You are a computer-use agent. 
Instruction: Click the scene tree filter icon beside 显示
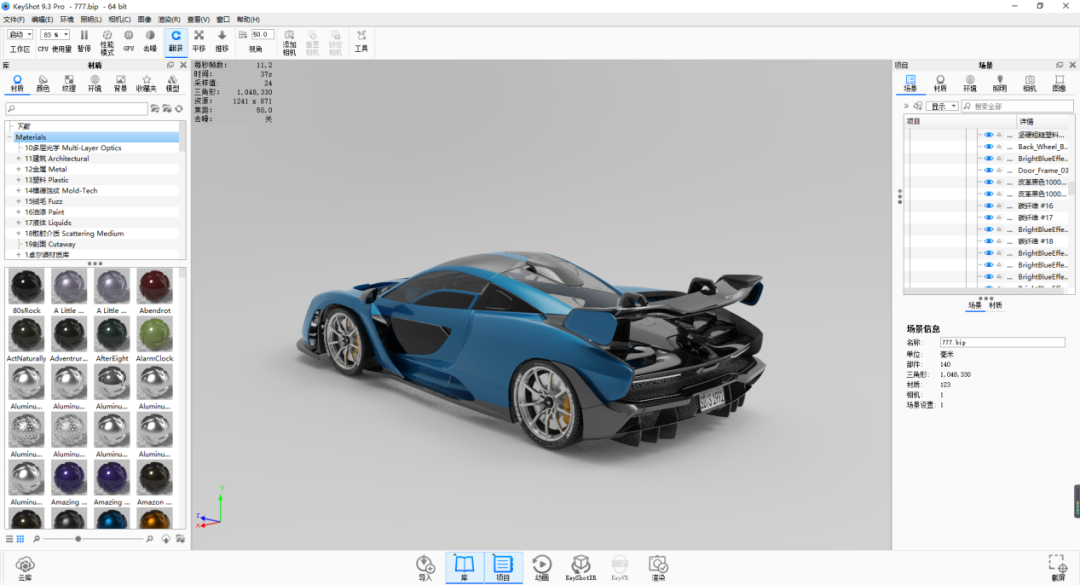point(917,106)
